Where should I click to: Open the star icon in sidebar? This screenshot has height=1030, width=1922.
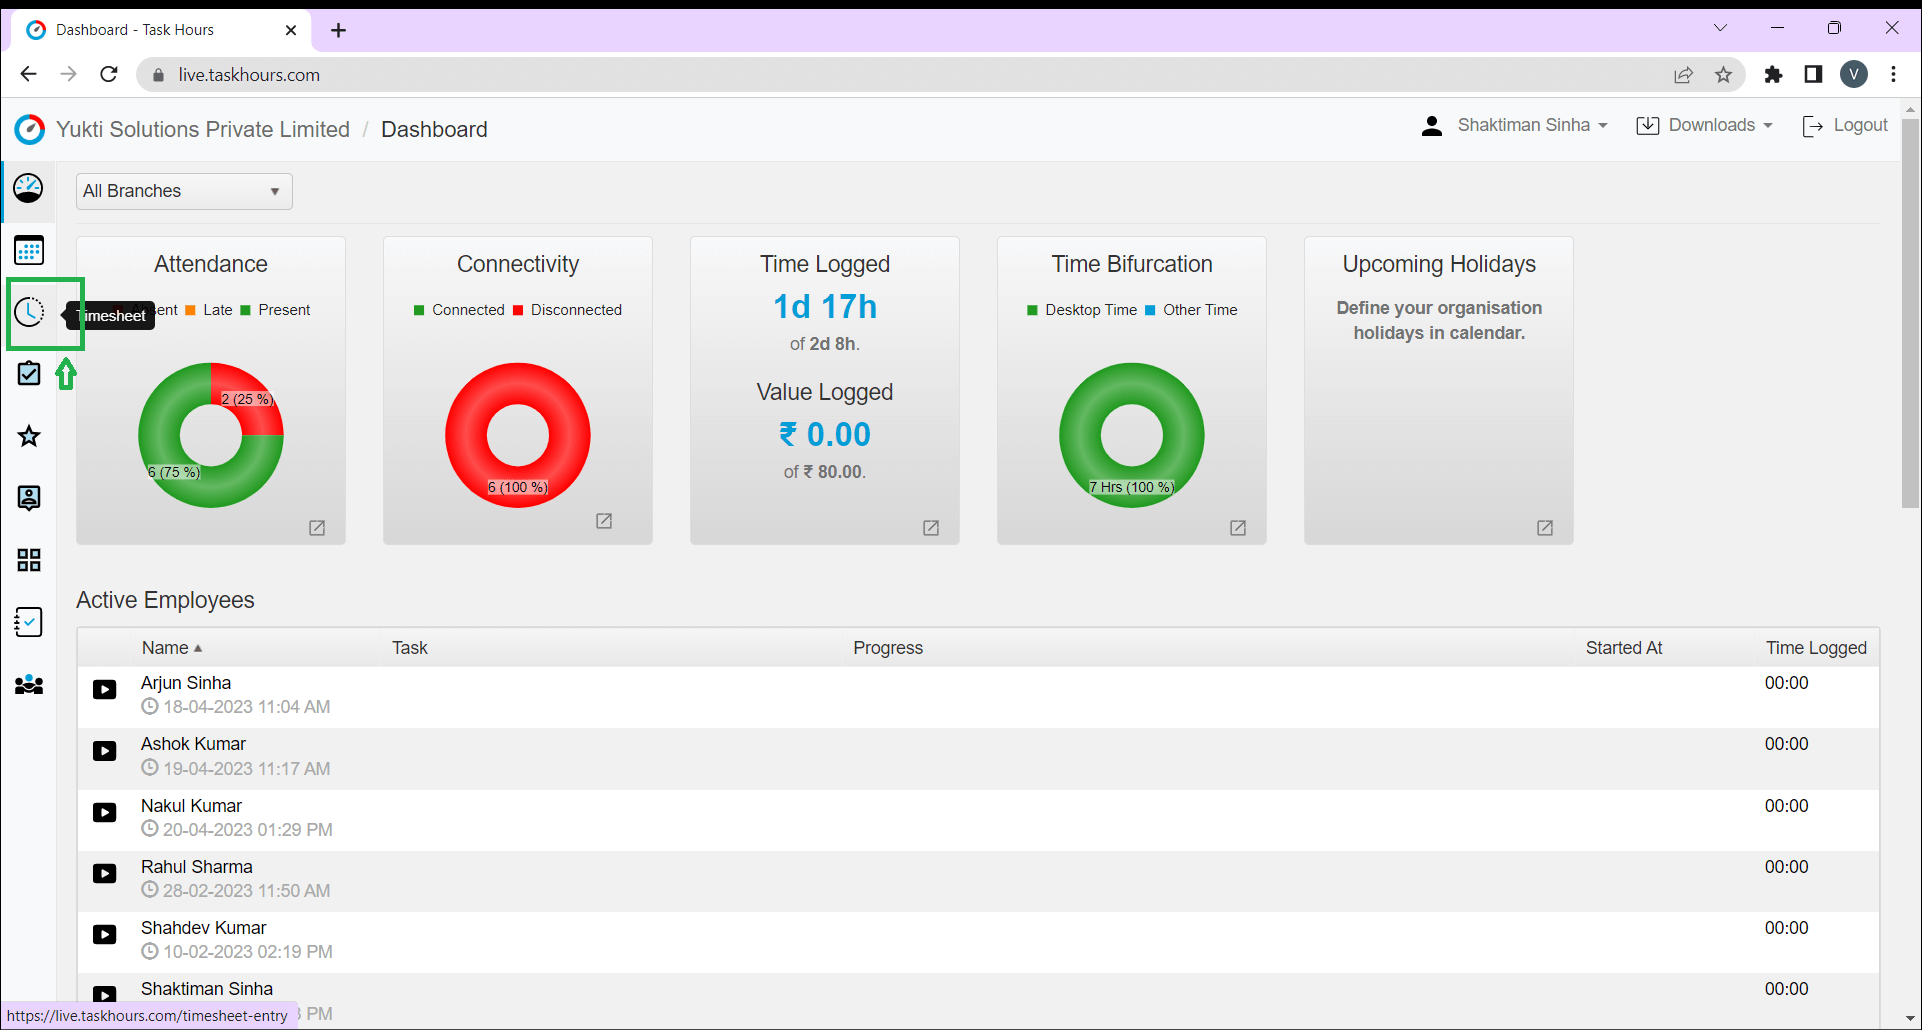[29, 436]
